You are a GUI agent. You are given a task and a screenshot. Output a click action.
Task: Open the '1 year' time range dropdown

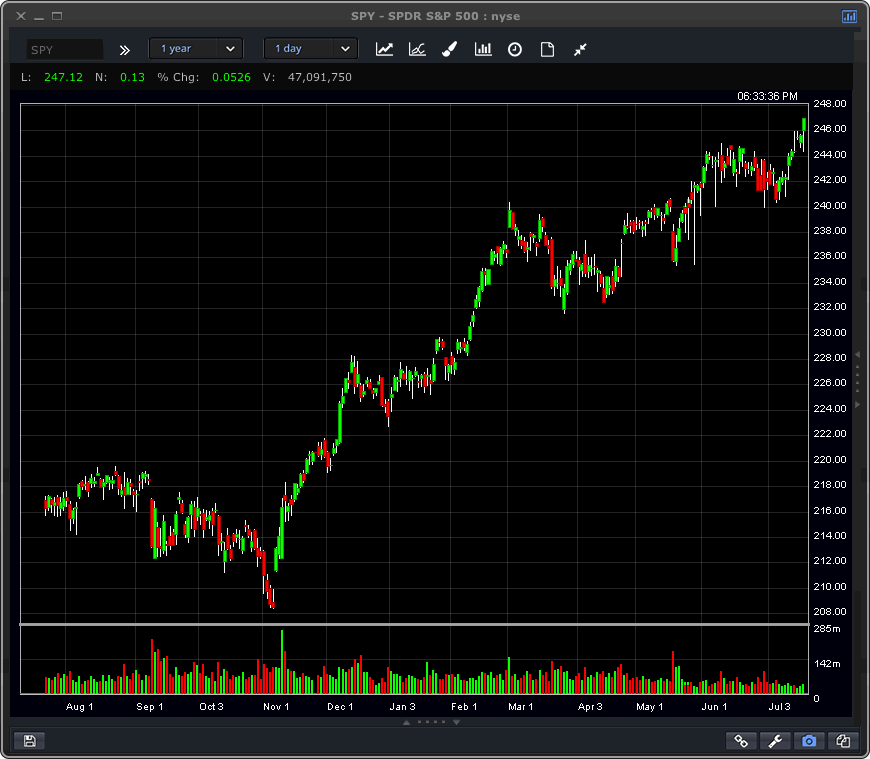(196, 49)
